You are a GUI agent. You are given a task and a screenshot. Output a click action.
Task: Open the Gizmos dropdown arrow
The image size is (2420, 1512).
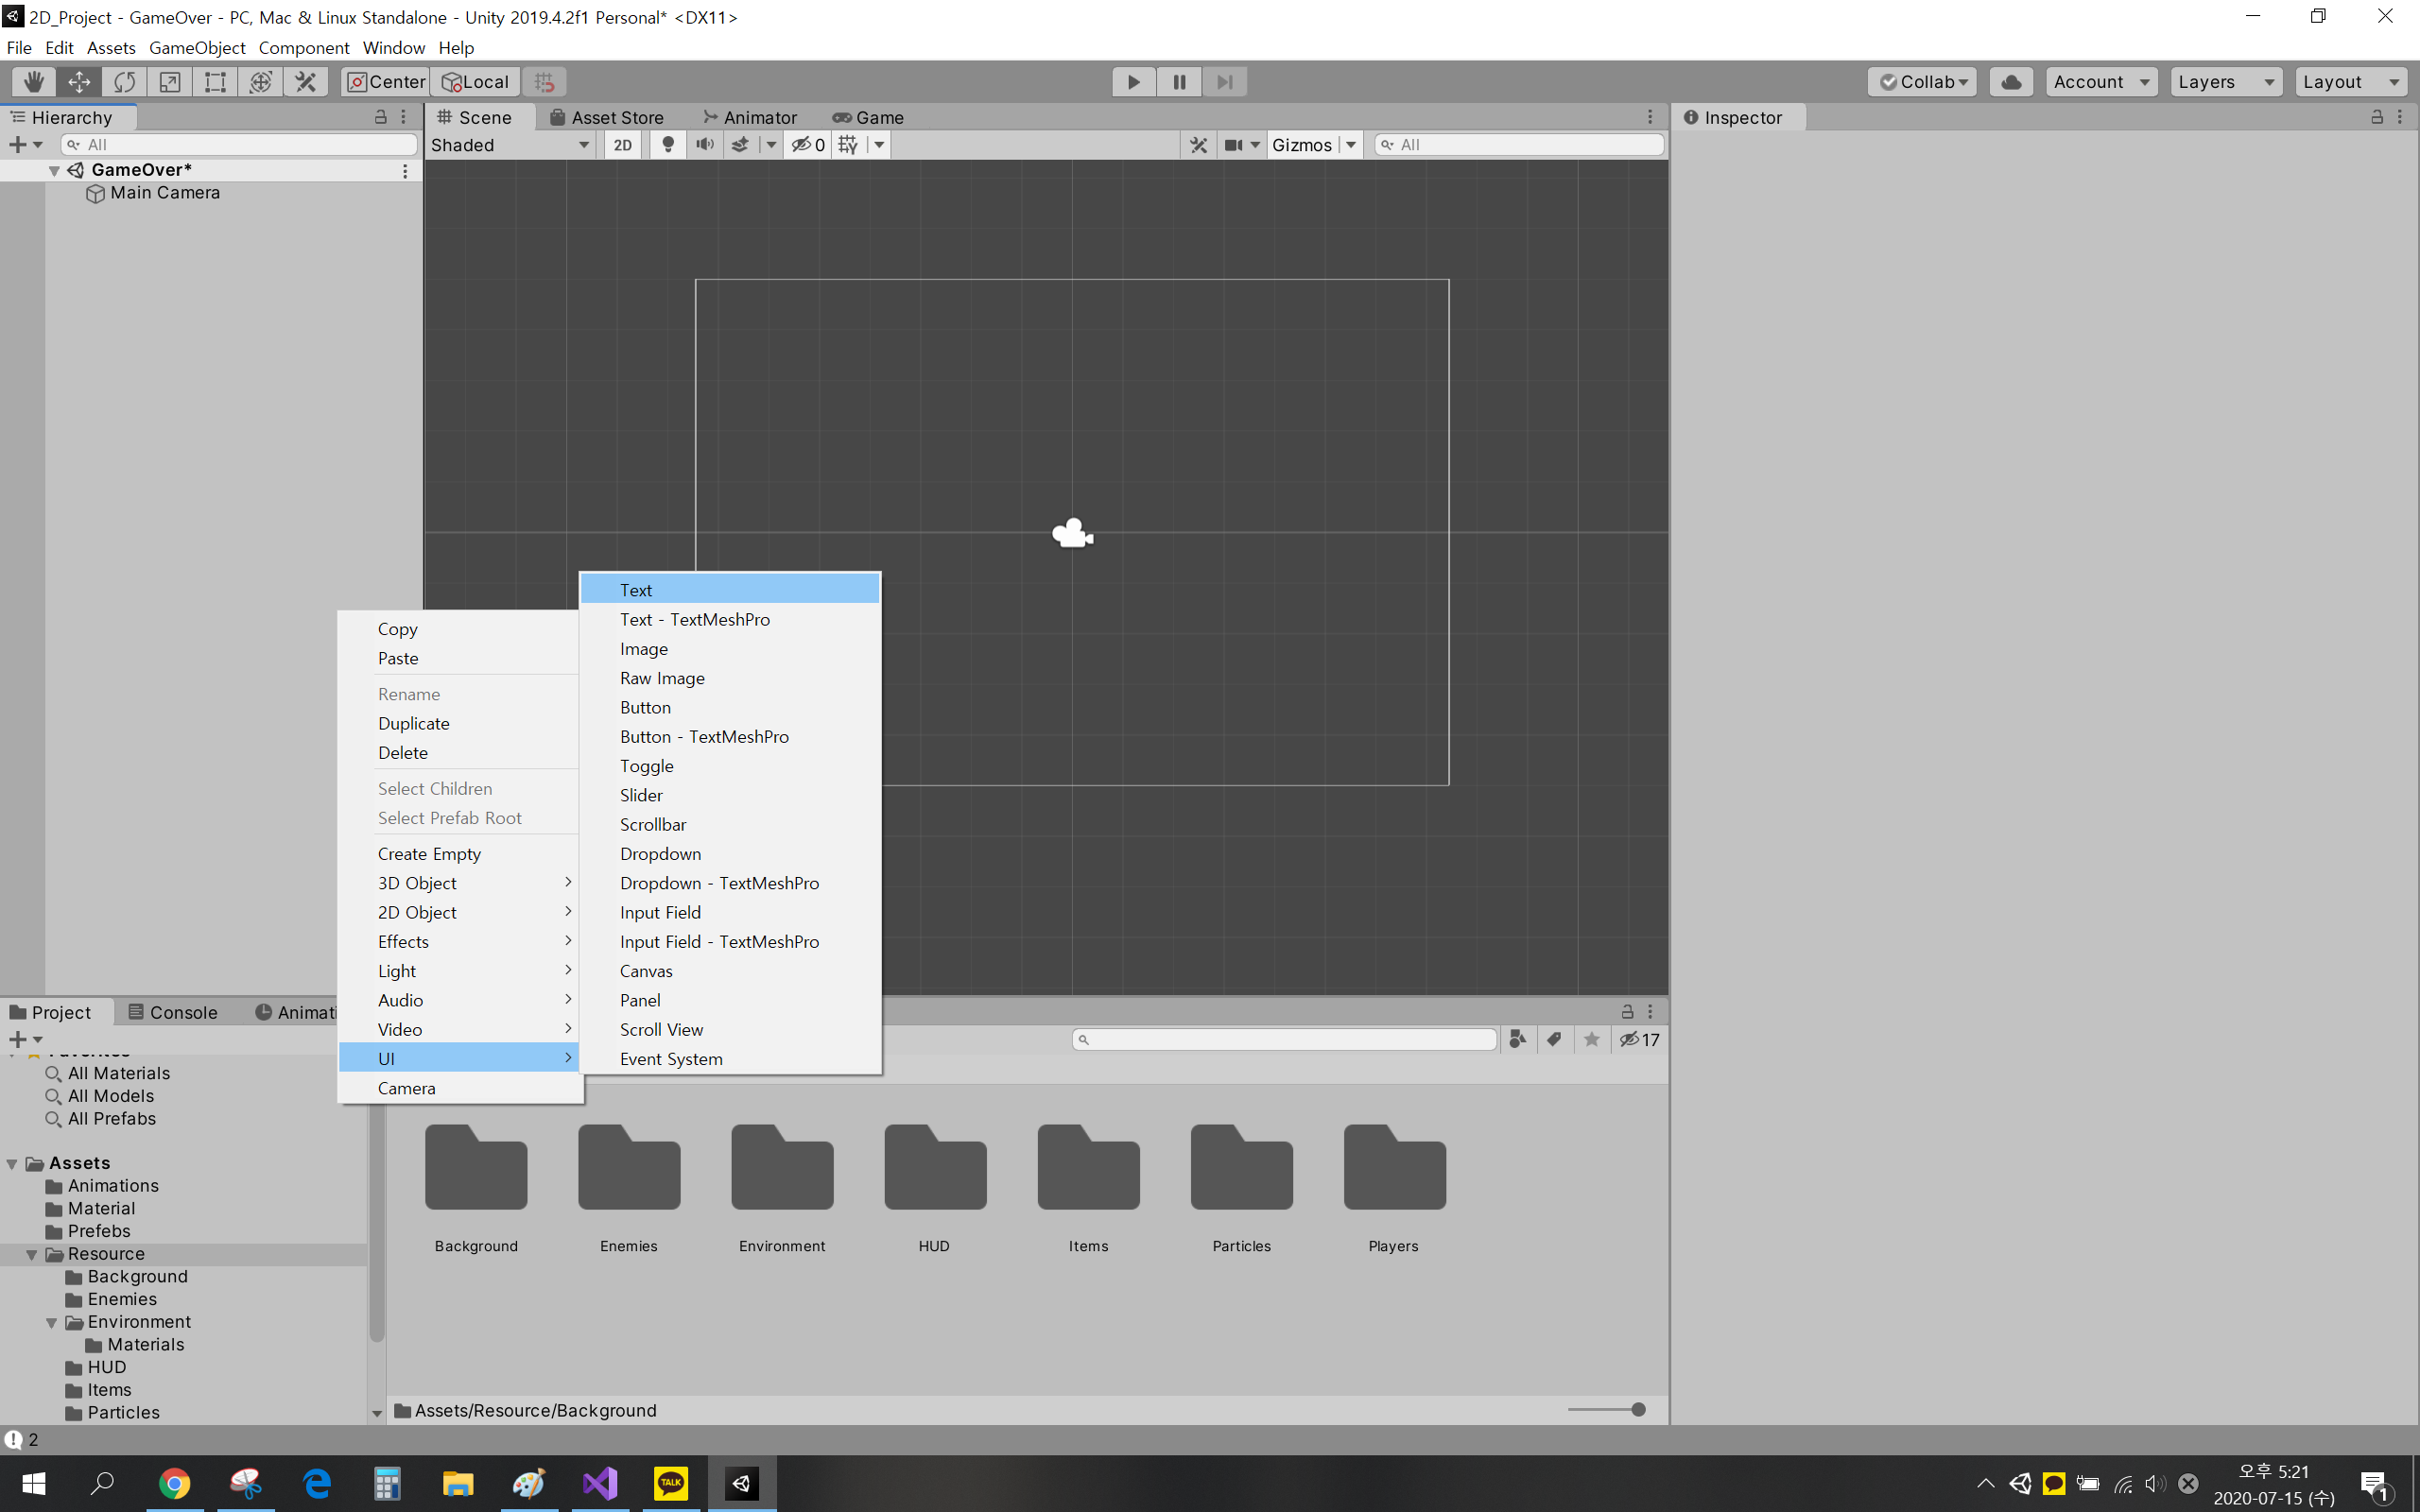(1351, 145)
